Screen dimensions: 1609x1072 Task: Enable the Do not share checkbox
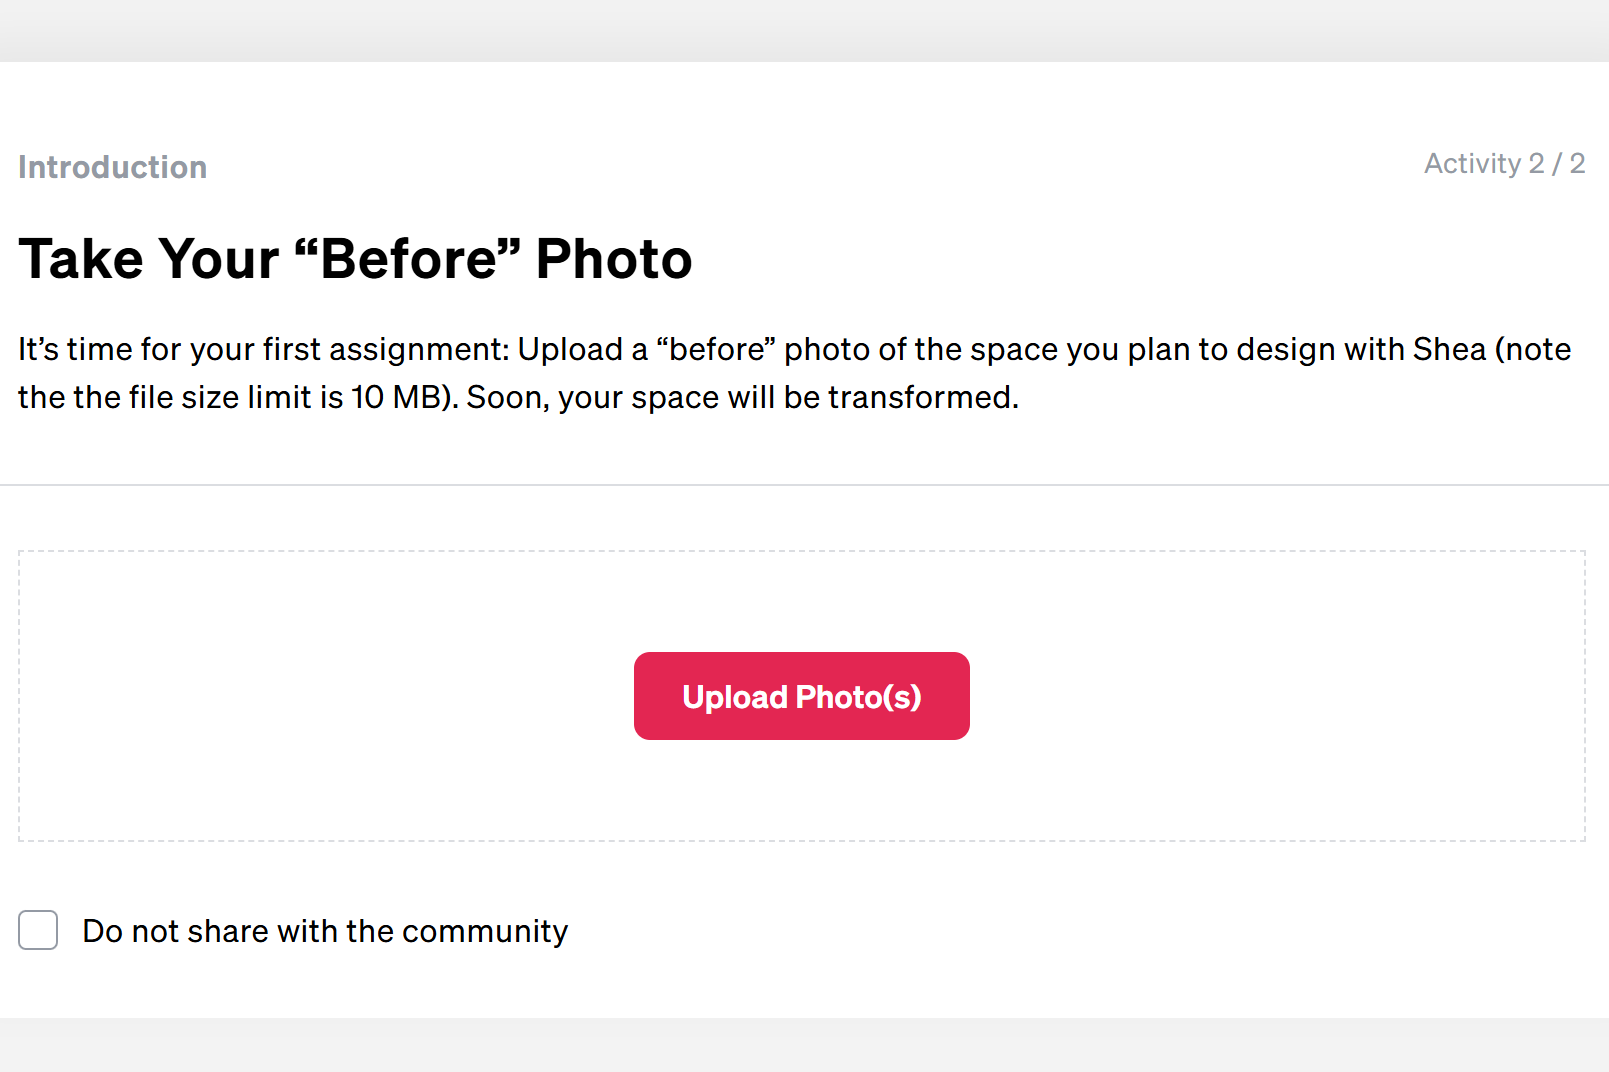[38, 930]
